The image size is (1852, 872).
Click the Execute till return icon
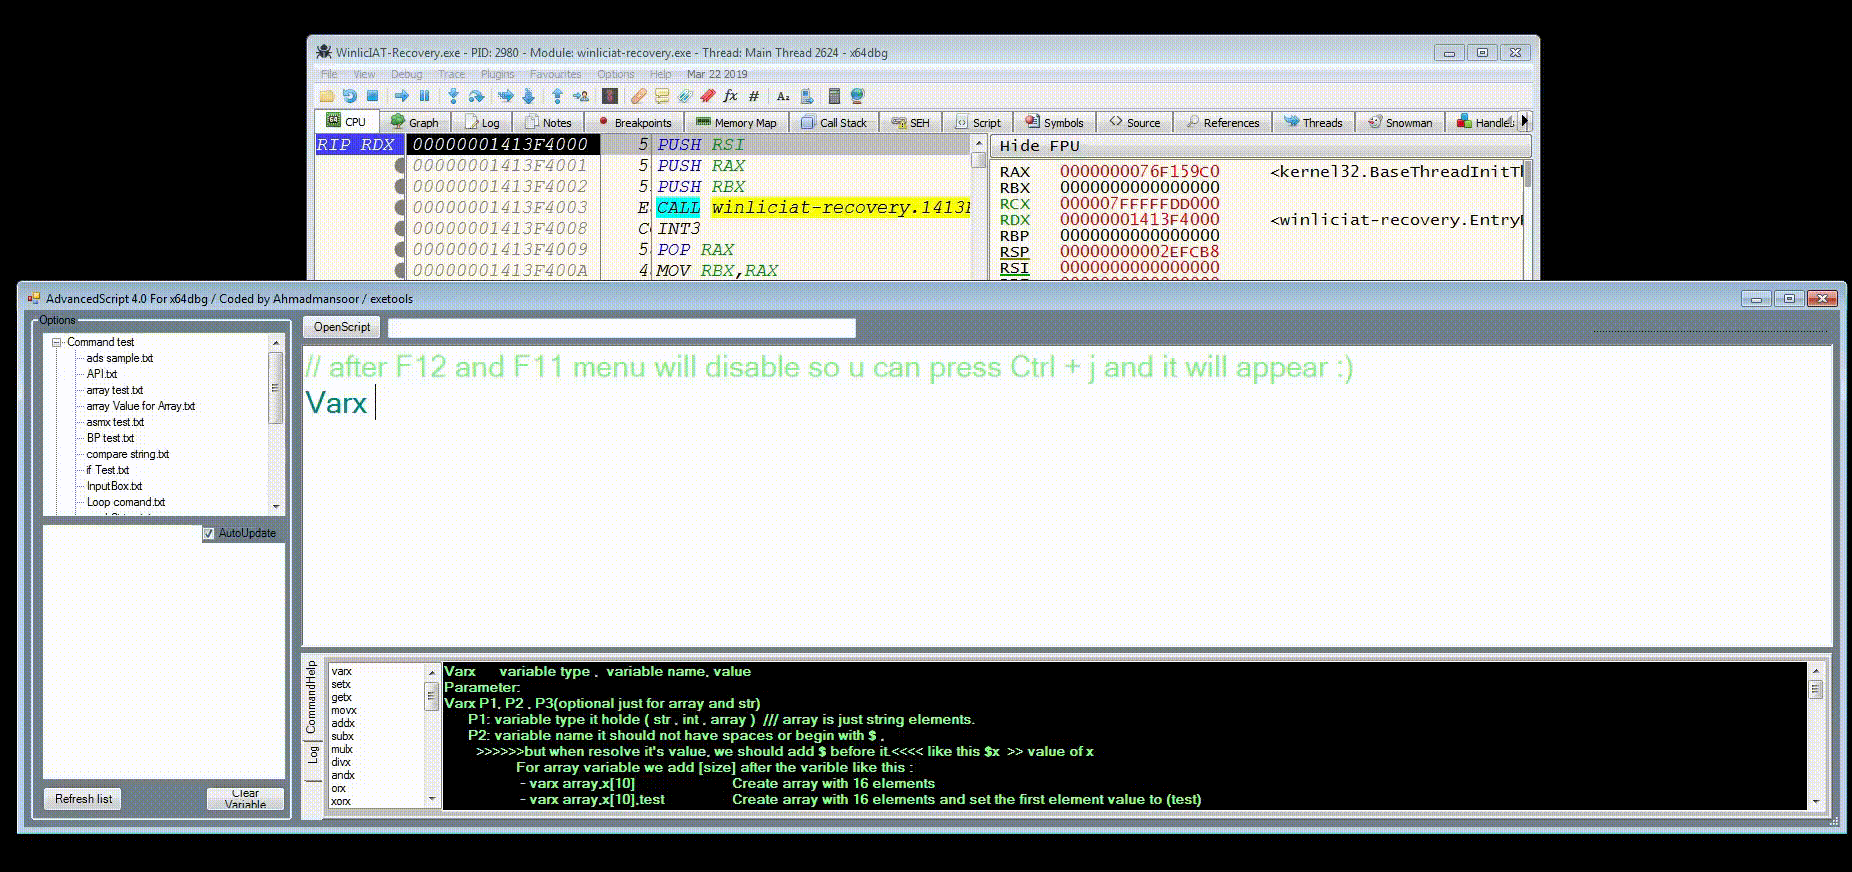(x=557, y=96)
